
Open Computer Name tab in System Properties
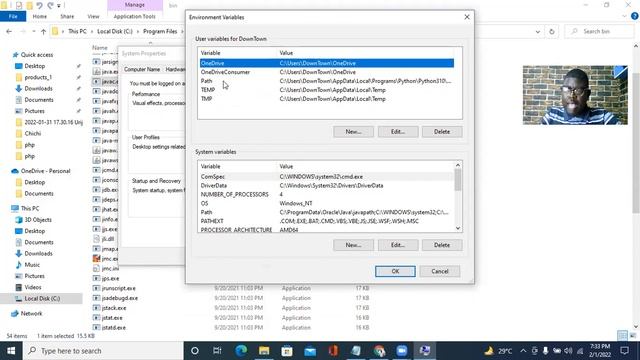142,69
